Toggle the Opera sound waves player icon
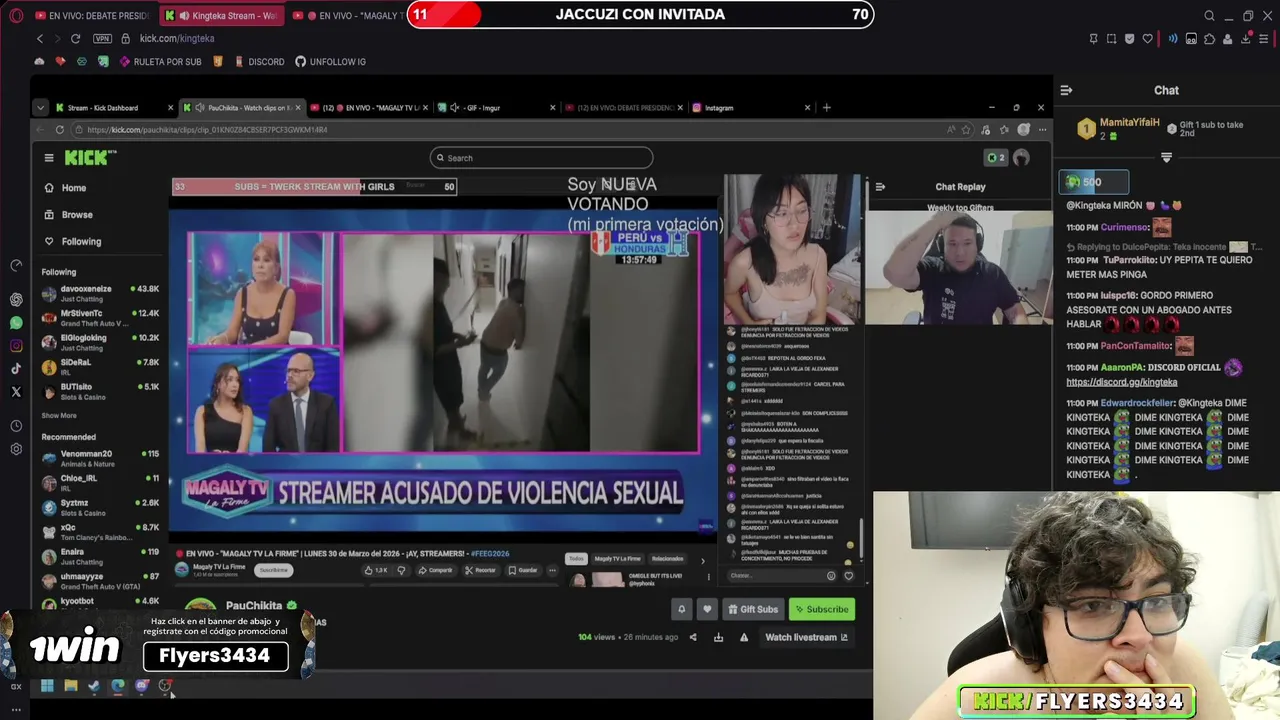Image resolution: width=1280 pixels, height=720 pixels. pos(1173,39)
